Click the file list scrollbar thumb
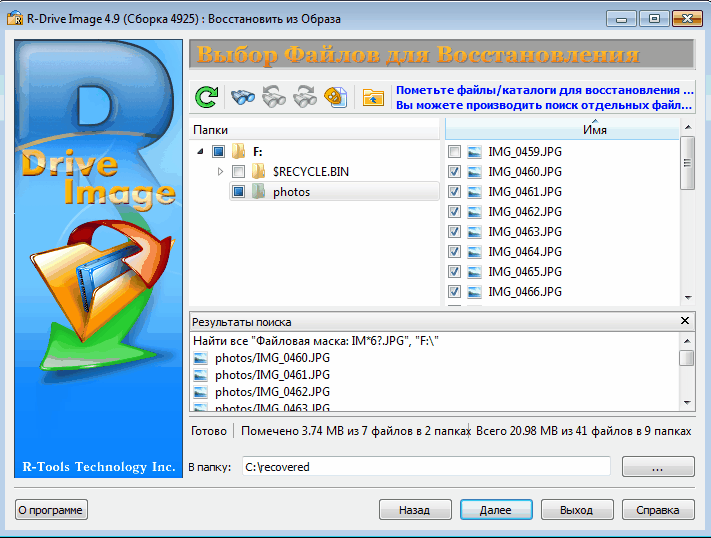Viewport: 711px width, 538px height. 688,163
